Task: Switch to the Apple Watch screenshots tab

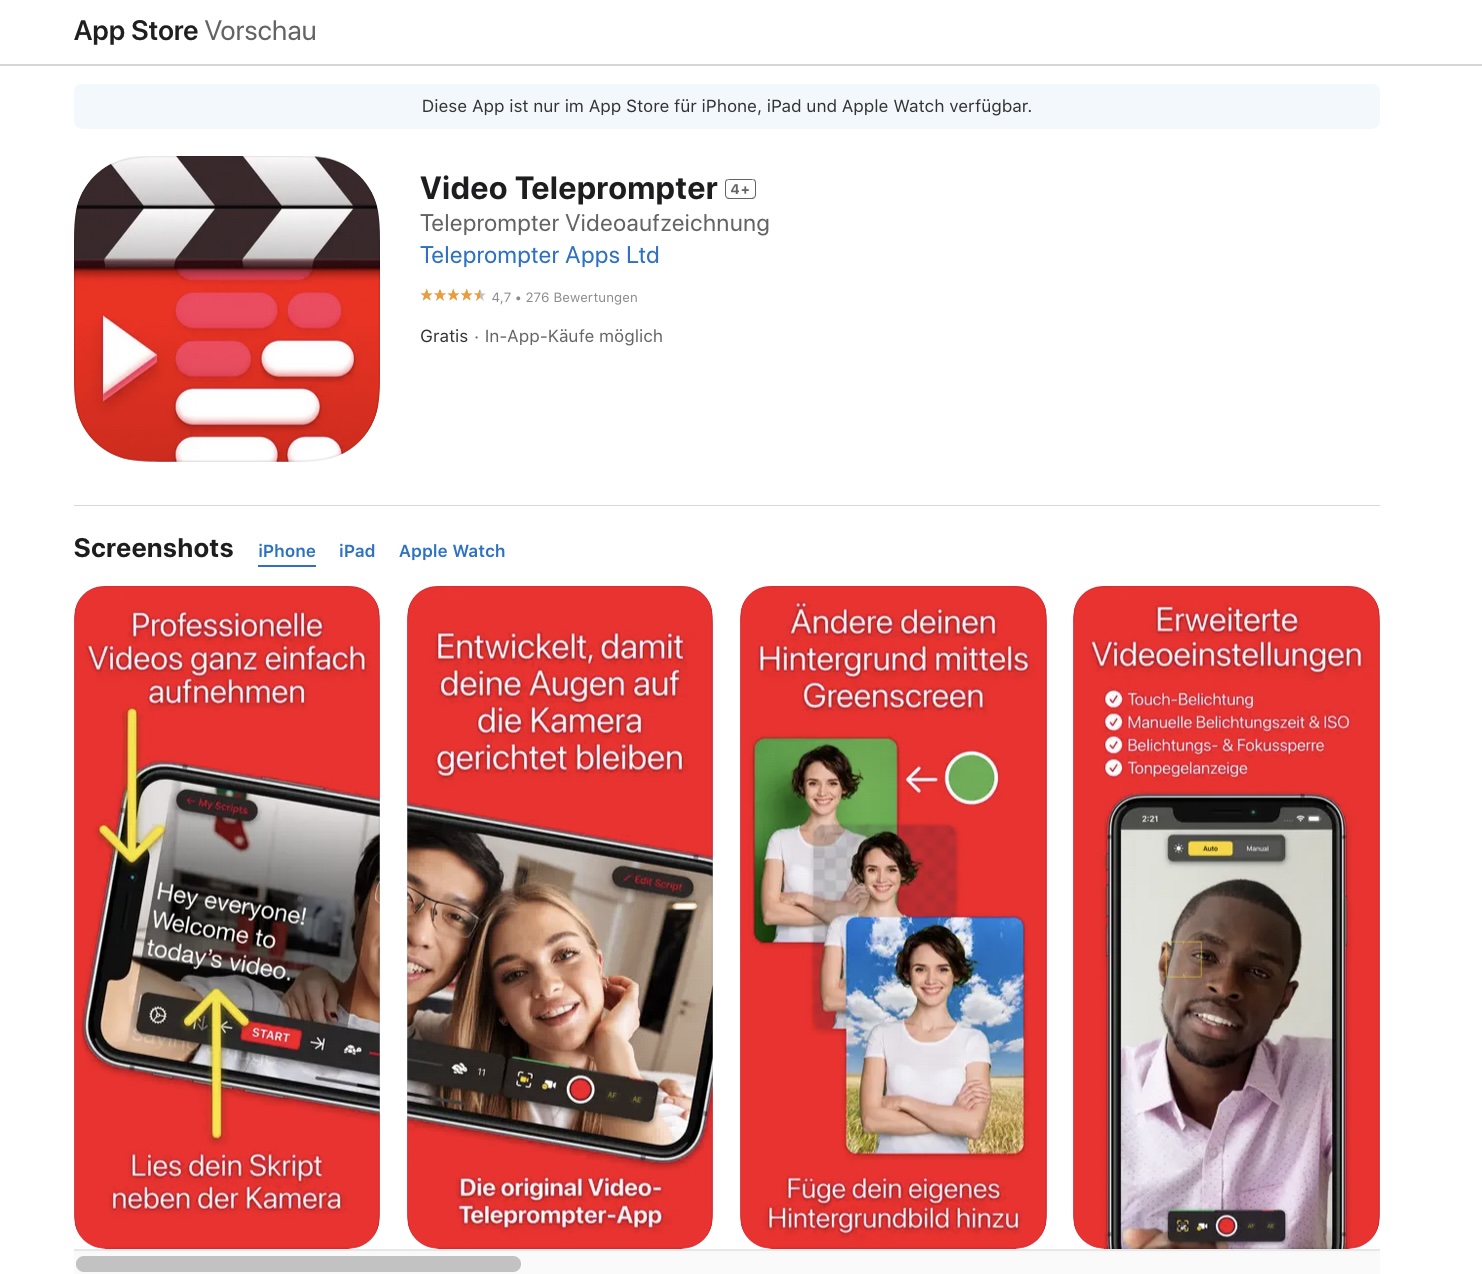Action: tap(452, 551)
